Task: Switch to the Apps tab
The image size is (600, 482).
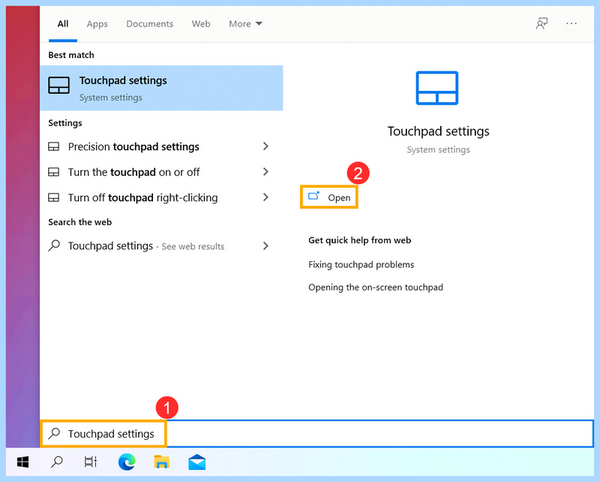Action: click(x=97, y=24)
